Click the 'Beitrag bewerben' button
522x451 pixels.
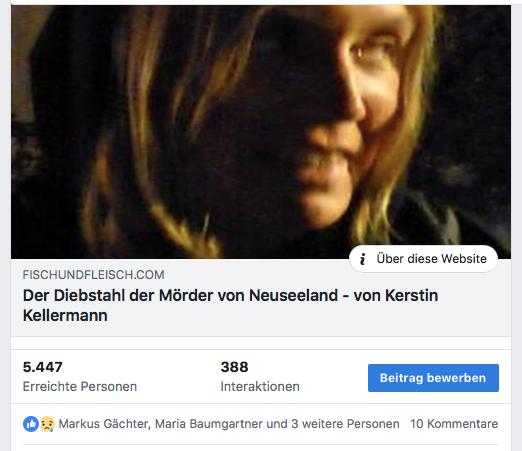(x=433, y=378)
